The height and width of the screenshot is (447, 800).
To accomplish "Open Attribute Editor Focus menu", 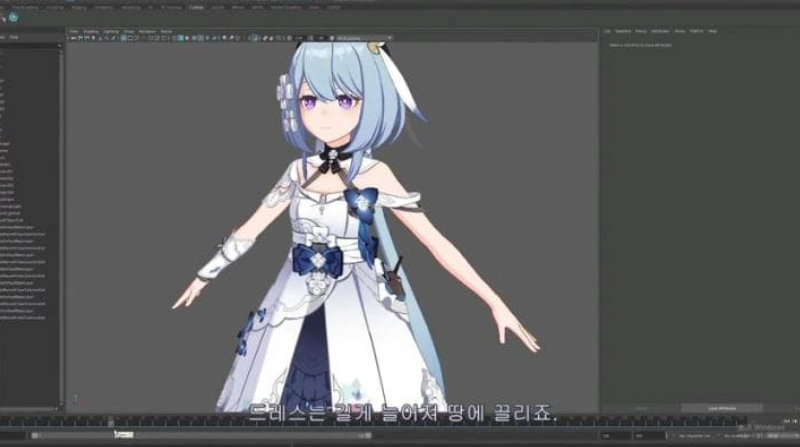I will pos(641,31).
